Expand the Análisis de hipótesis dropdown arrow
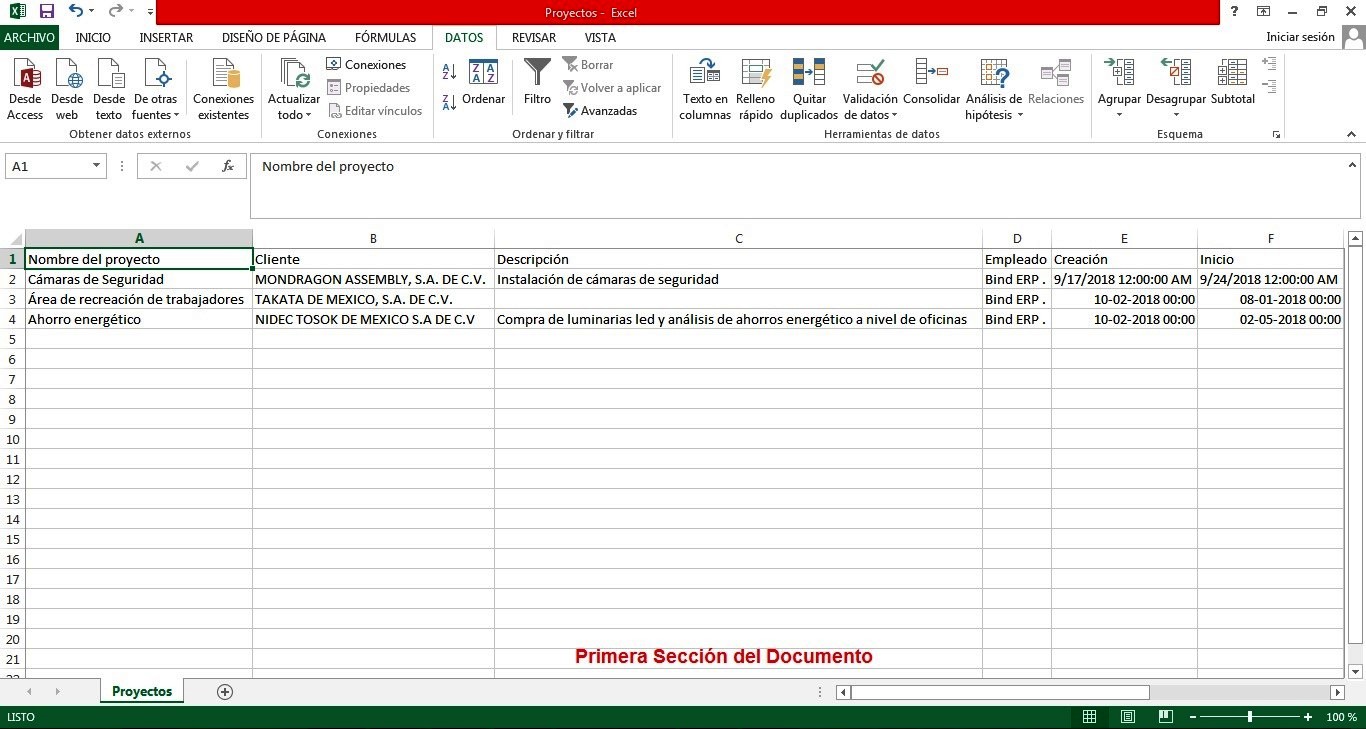The image size is (1366, 729). pyautogui.click(x=1020, y=116)
